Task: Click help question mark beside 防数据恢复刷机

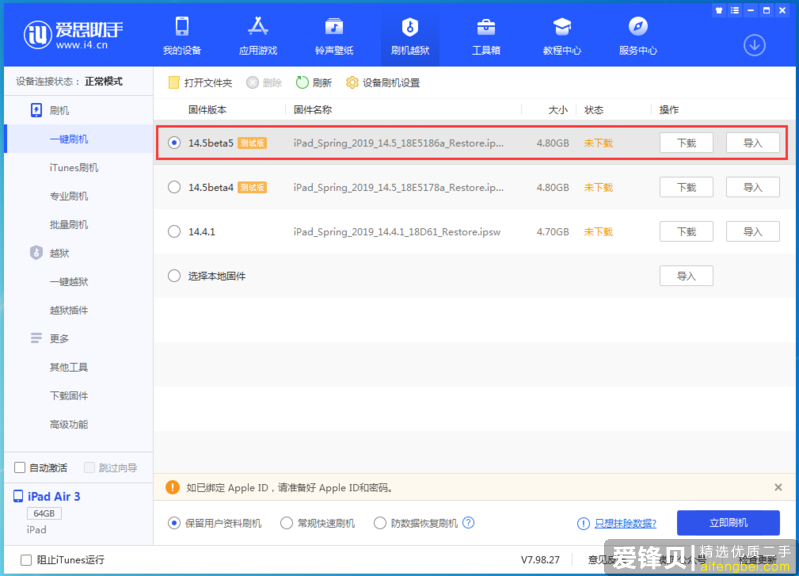Action: (468, 522)
